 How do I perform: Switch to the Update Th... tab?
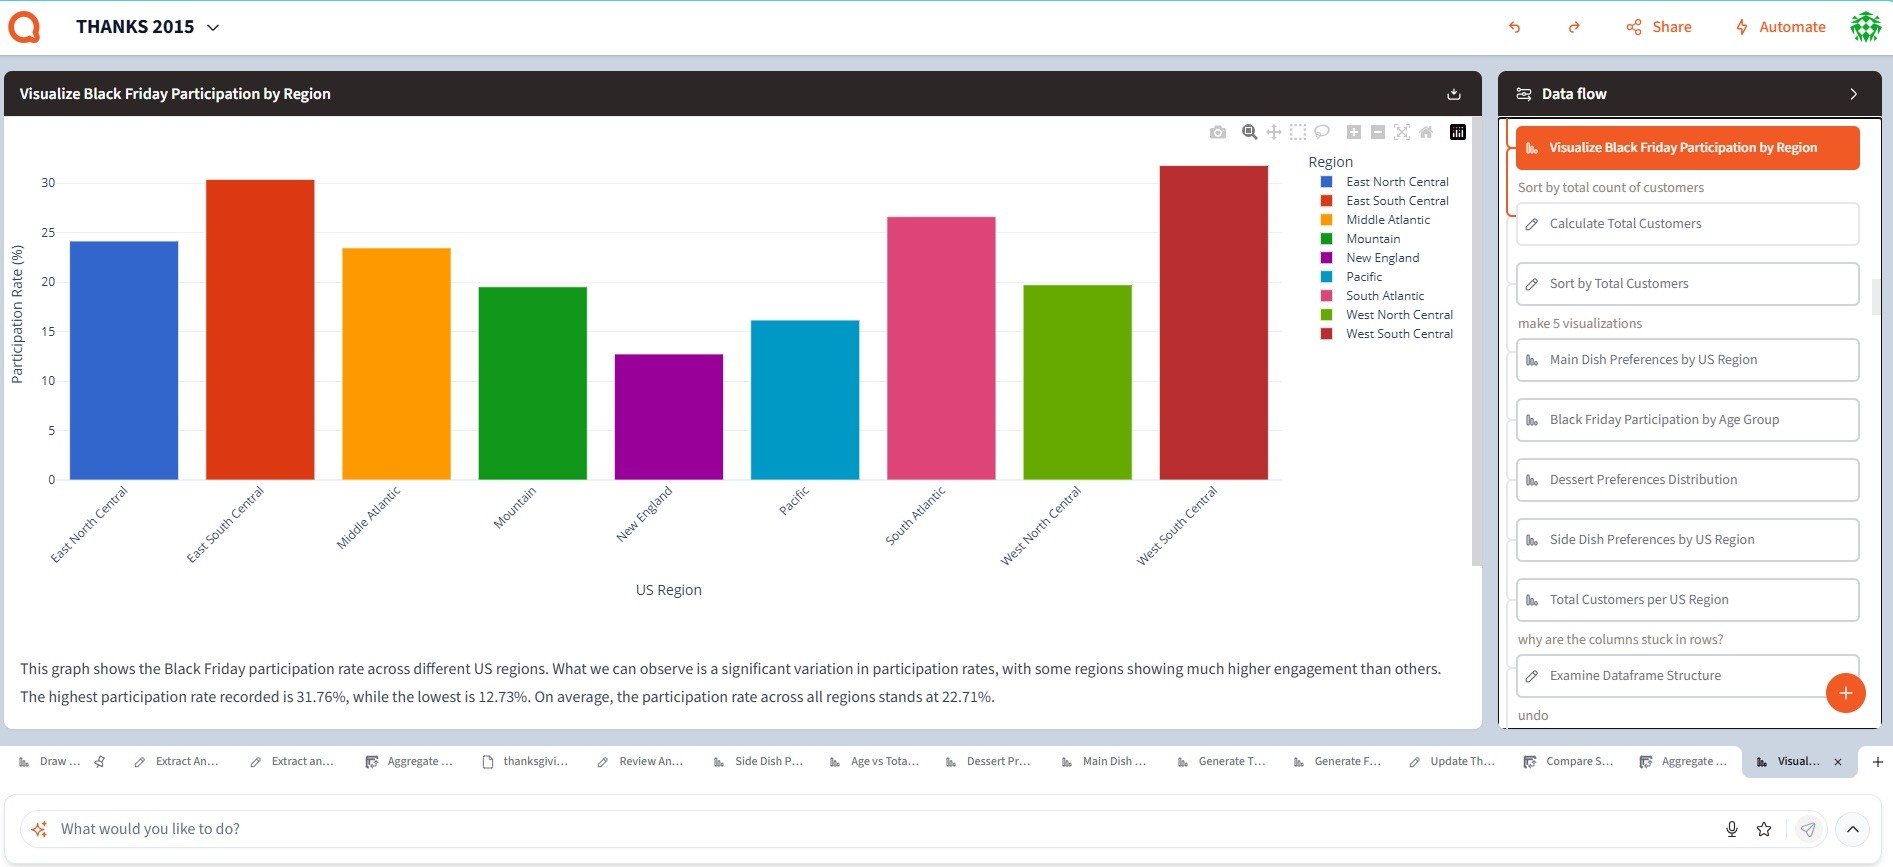[1452, 762]
